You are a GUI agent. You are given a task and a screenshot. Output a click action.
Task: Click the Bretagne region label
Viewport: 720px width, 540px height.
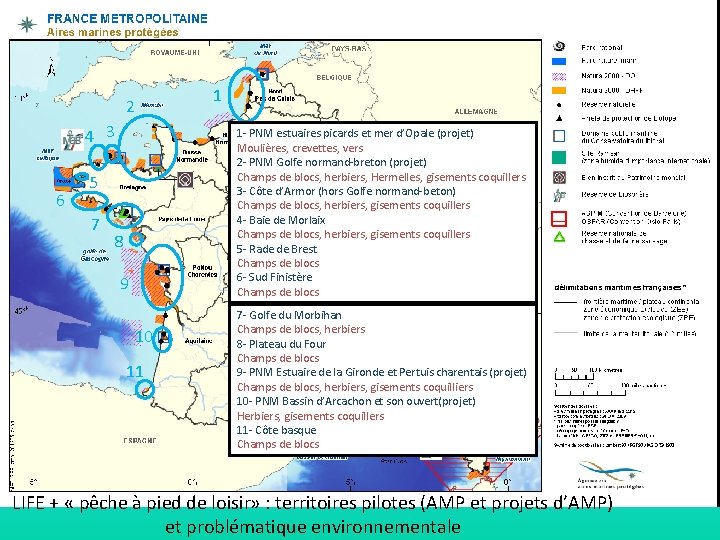tap(133, 187)
